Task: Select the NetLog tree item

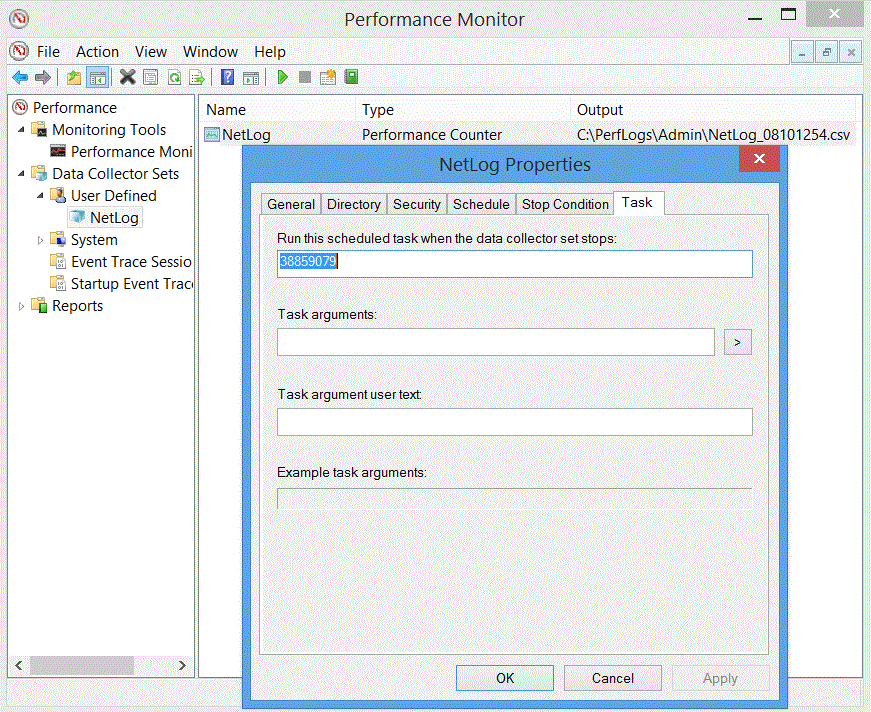Action: tap(114, 218)
